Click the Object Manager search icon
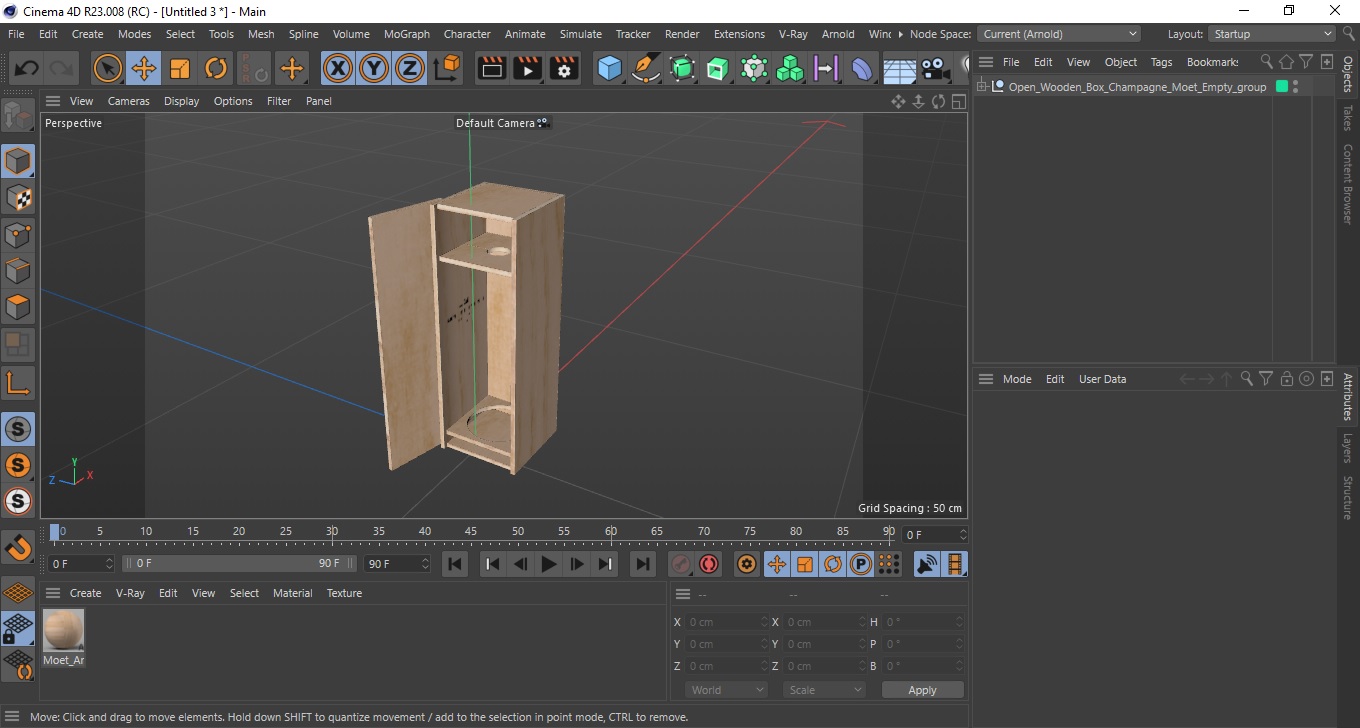1360x728 pixels. [1267, 62]
